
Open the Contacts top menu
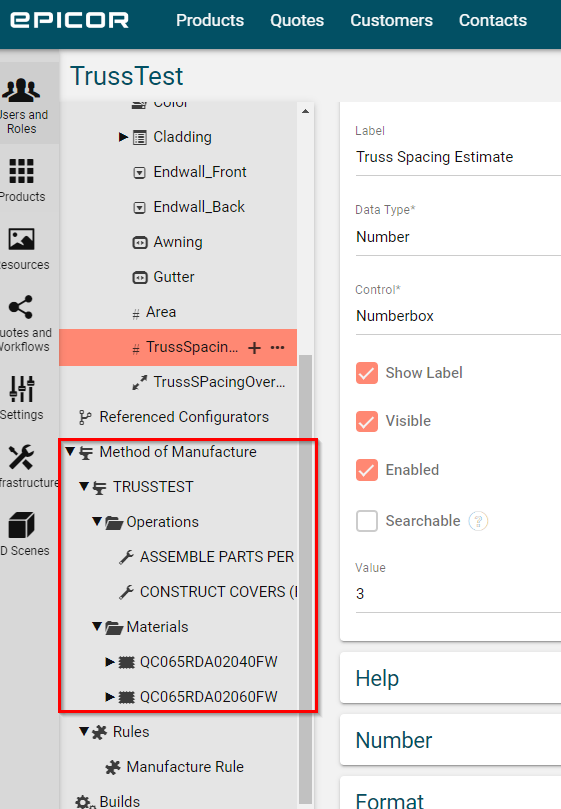coord(493,20)
